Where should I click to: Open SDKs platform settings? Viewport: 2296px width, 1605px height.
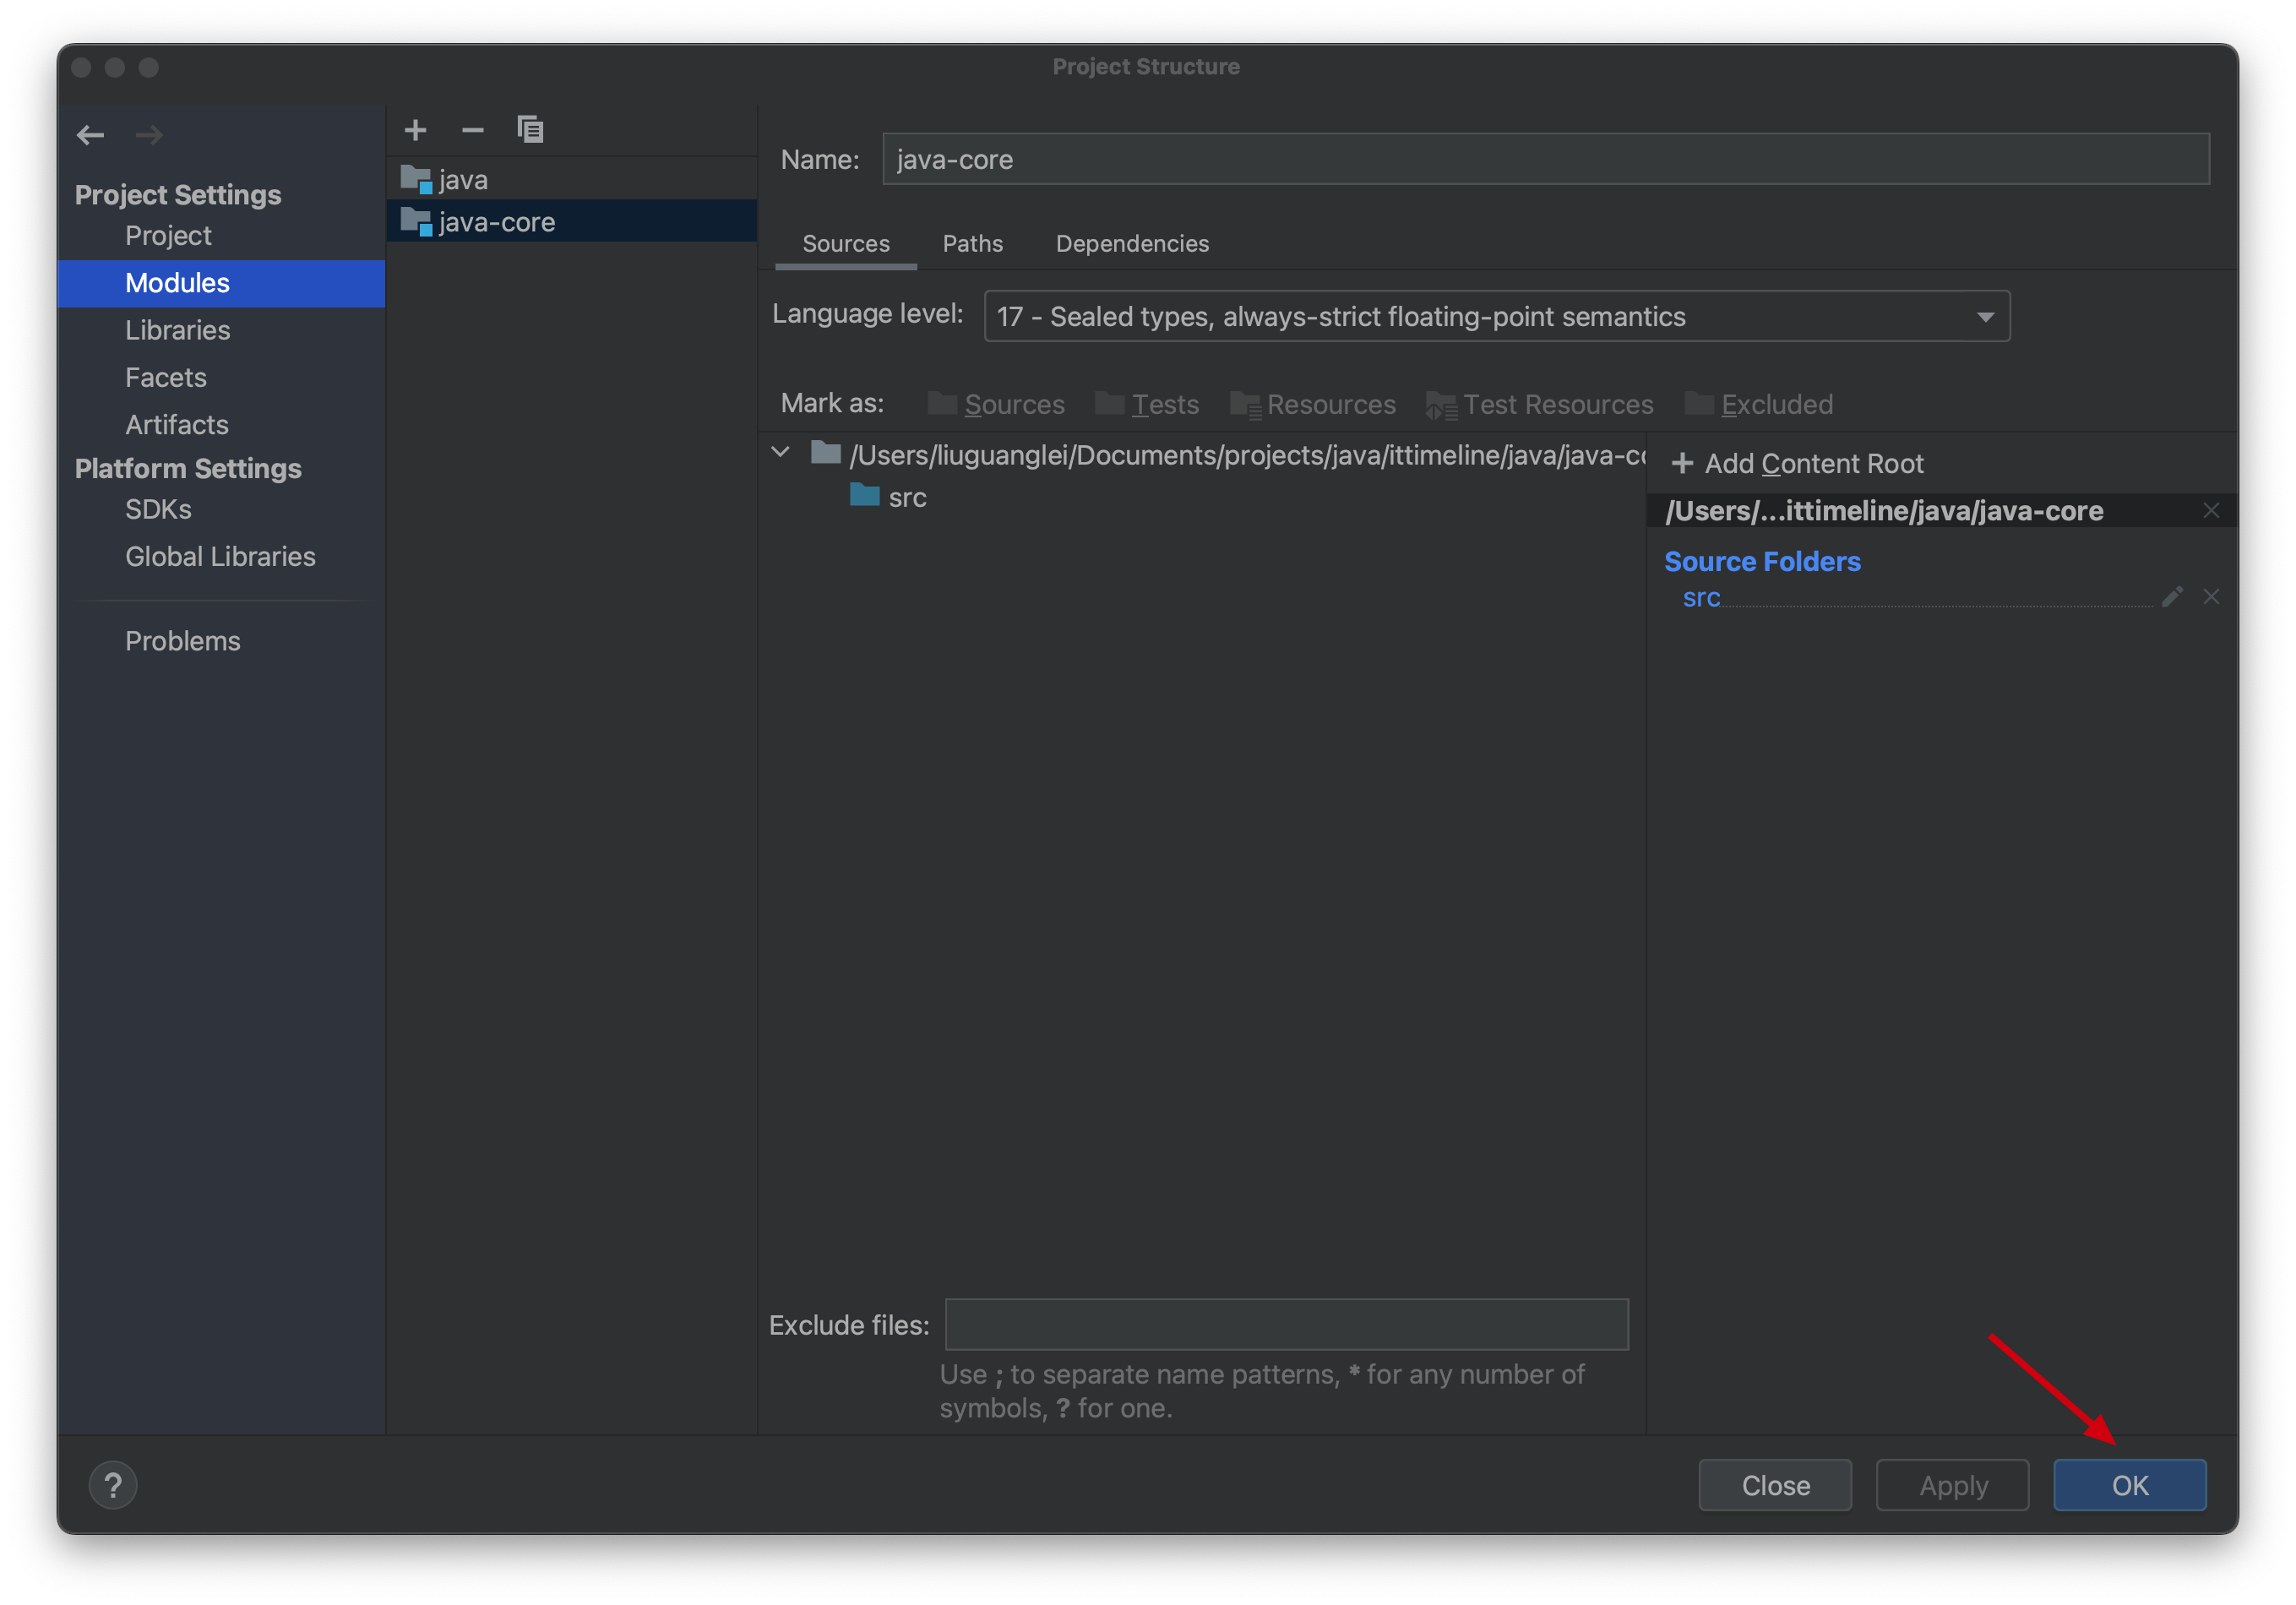click(x=158, y=509)
